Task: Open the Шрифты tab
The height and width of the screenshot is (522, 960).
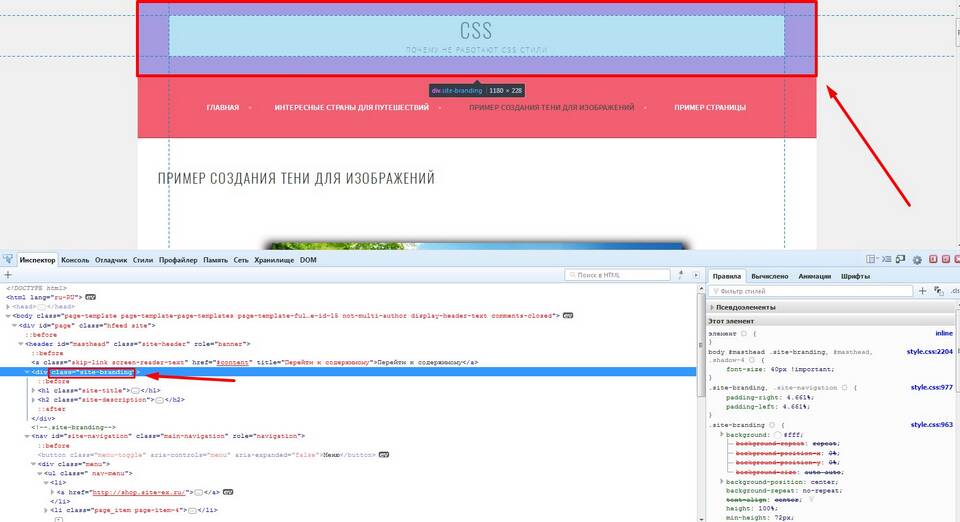Action: point(855,276)
